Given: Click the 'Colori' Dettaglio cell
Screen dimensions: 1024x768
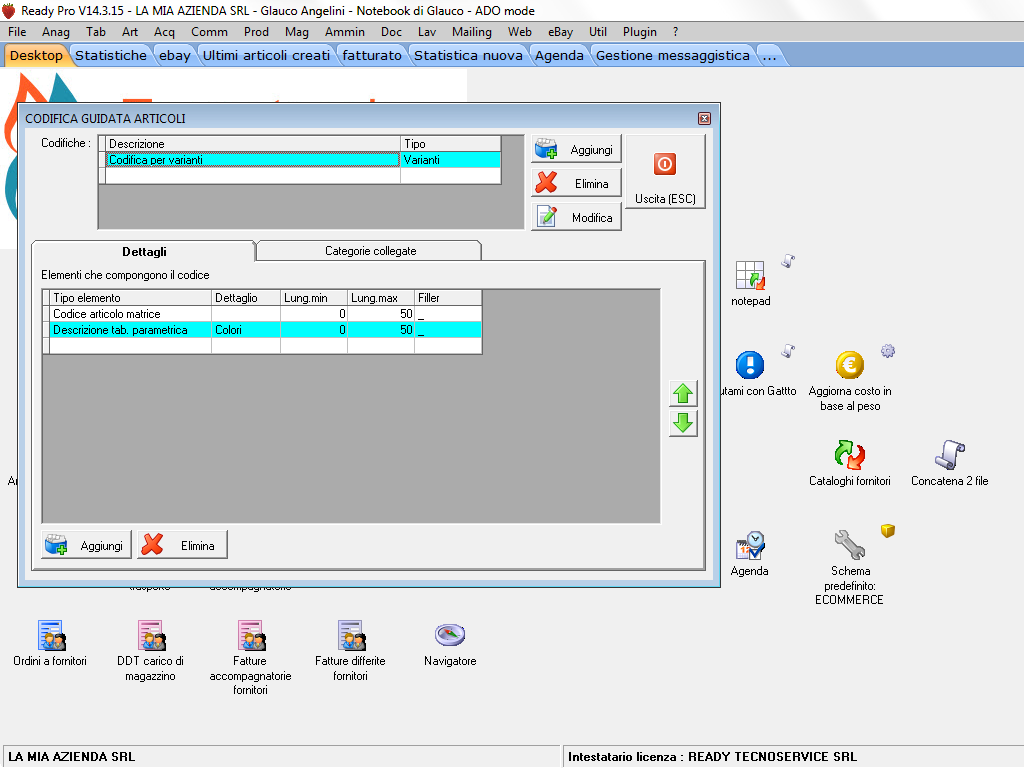Looking at the screenshot, I should (246, 330).
